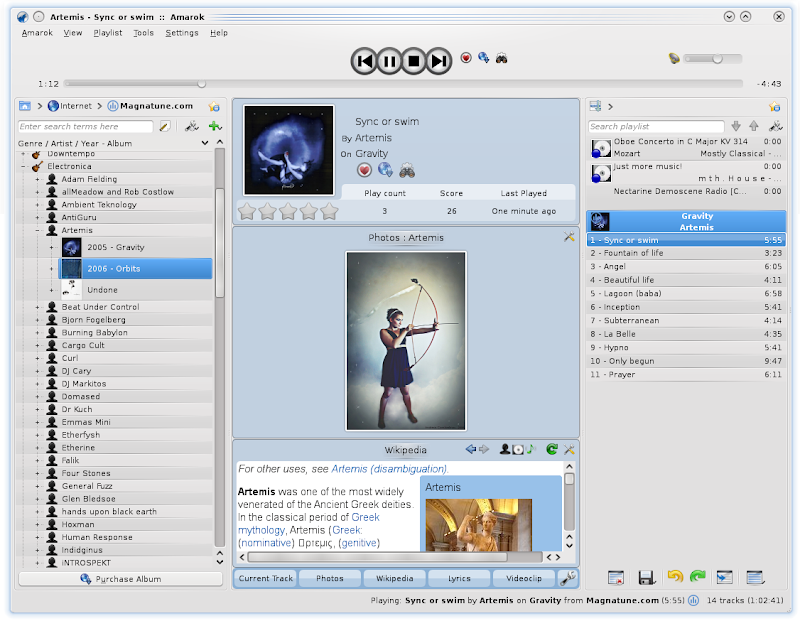Seek in the track progress bar
The image size is (800, 621).
(x=404, y=83)
